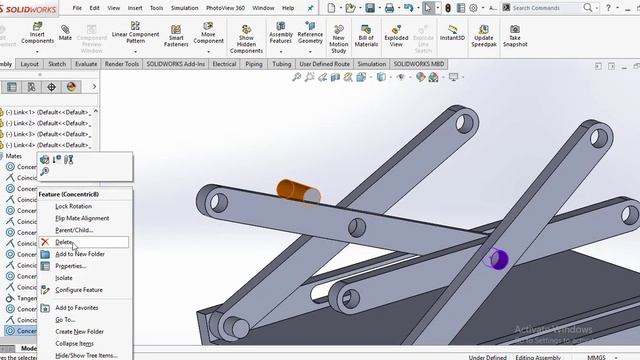This screenshot has width=640, height=360.
Task: Expand the Reference Geometry dropdown arrow
Action: [310, 52]
